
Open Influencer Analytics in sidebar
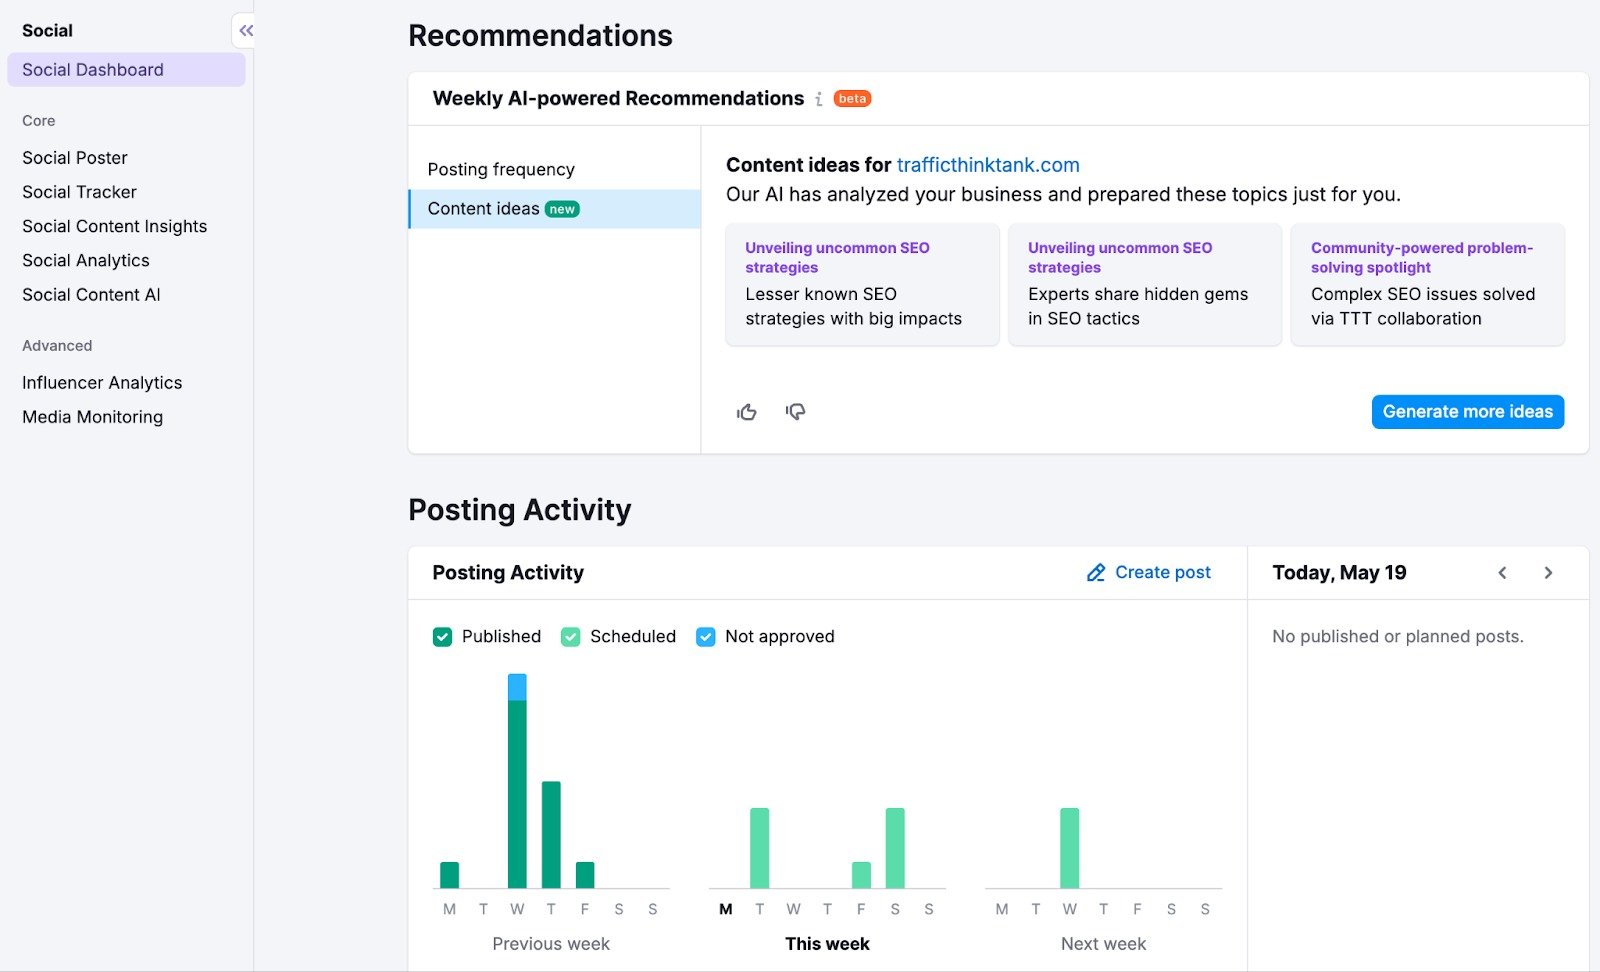coord(102,383)
